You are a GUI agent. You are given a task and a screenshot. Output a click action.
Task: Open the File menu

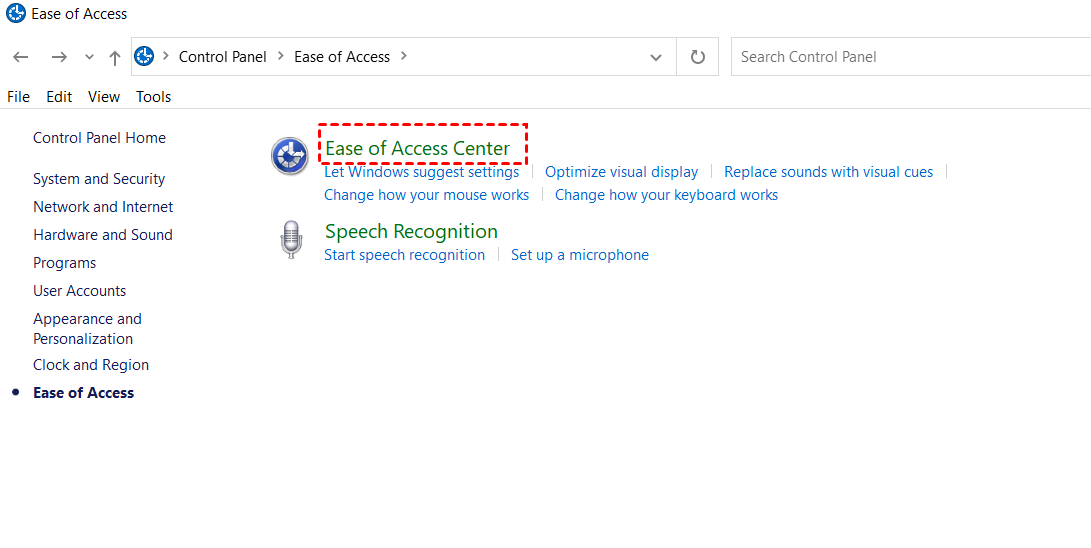click(19, 97)
